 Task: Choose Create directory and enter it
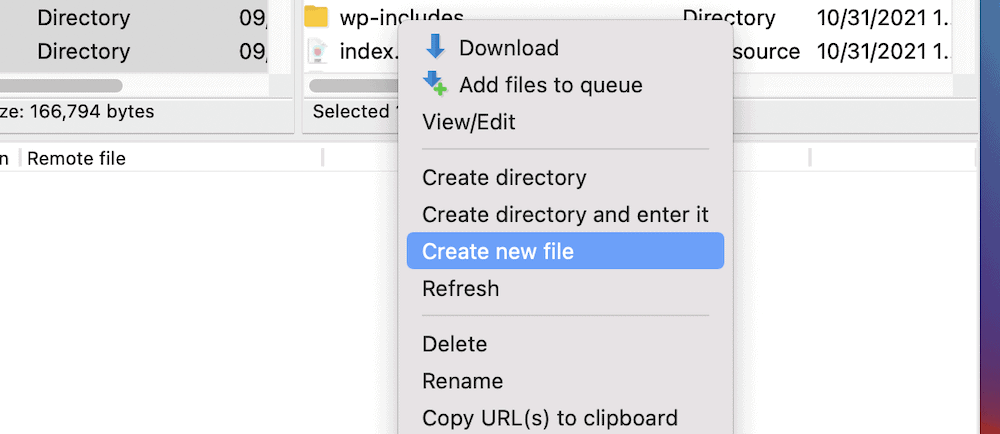click(x=565, y=214)
